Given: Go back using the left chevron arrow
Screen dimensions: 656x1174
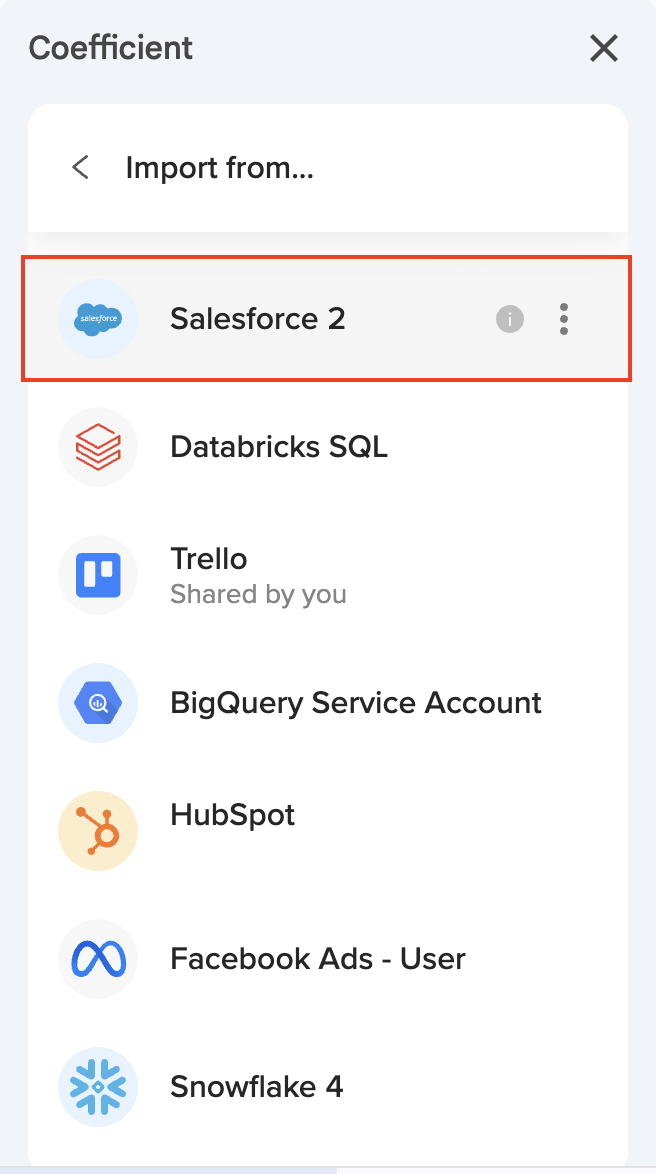Looking at the screenshot, I should 81,167.
